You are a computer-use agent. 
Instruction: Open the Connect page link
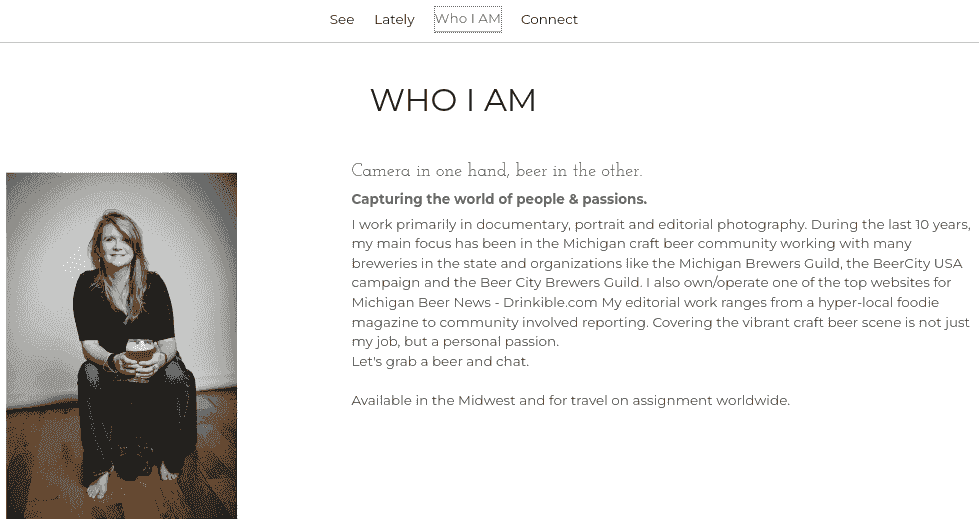click(x=549, y=19)
